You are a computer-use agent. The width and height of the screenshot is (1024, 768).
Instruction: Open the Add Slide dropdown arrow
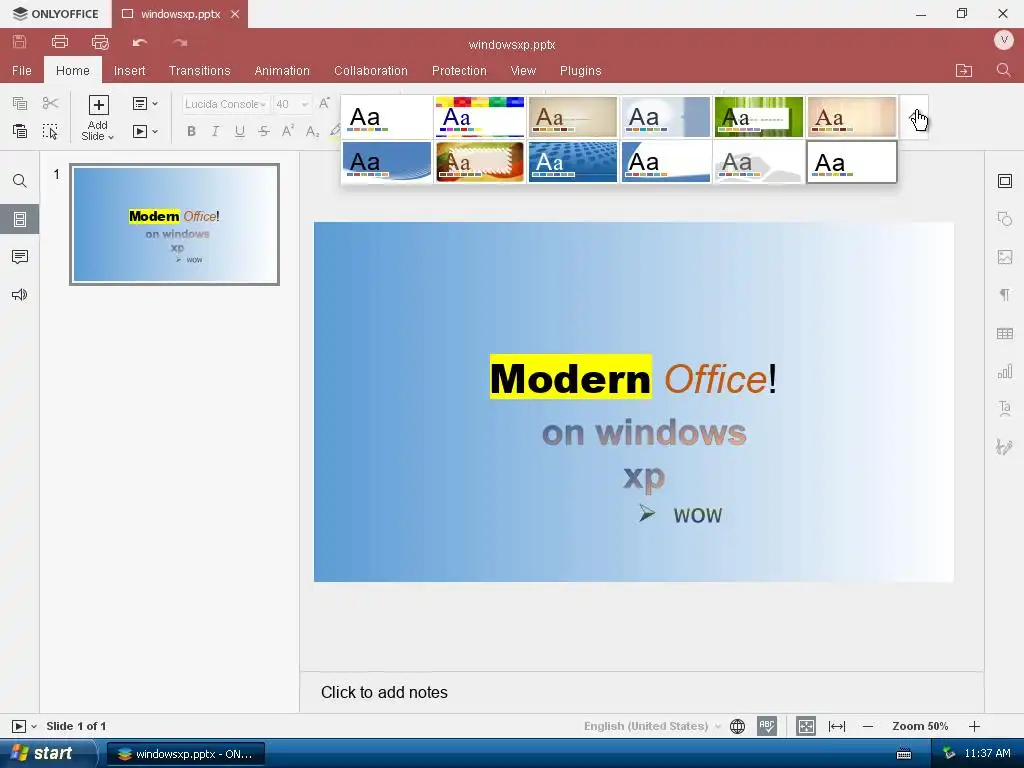pos(111,136)
